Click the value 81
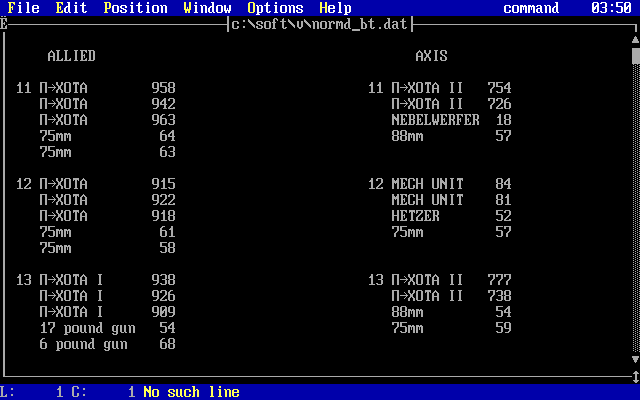640x400 pixels. 503,200
